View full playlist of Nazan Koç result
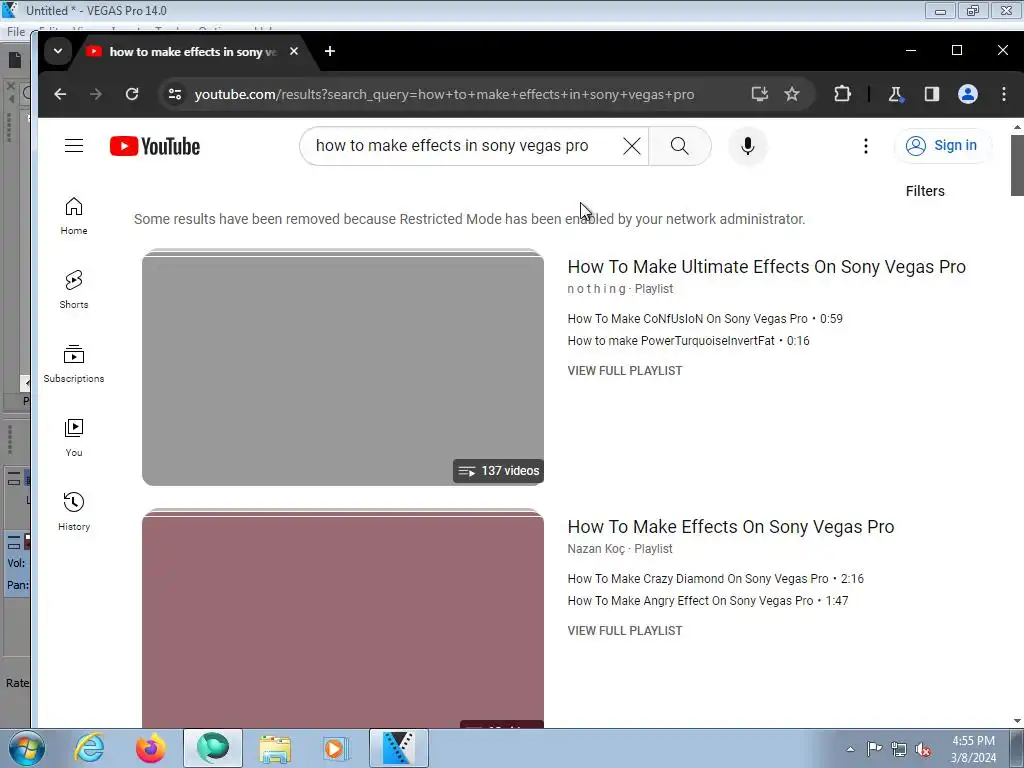 tap(624, 631)
